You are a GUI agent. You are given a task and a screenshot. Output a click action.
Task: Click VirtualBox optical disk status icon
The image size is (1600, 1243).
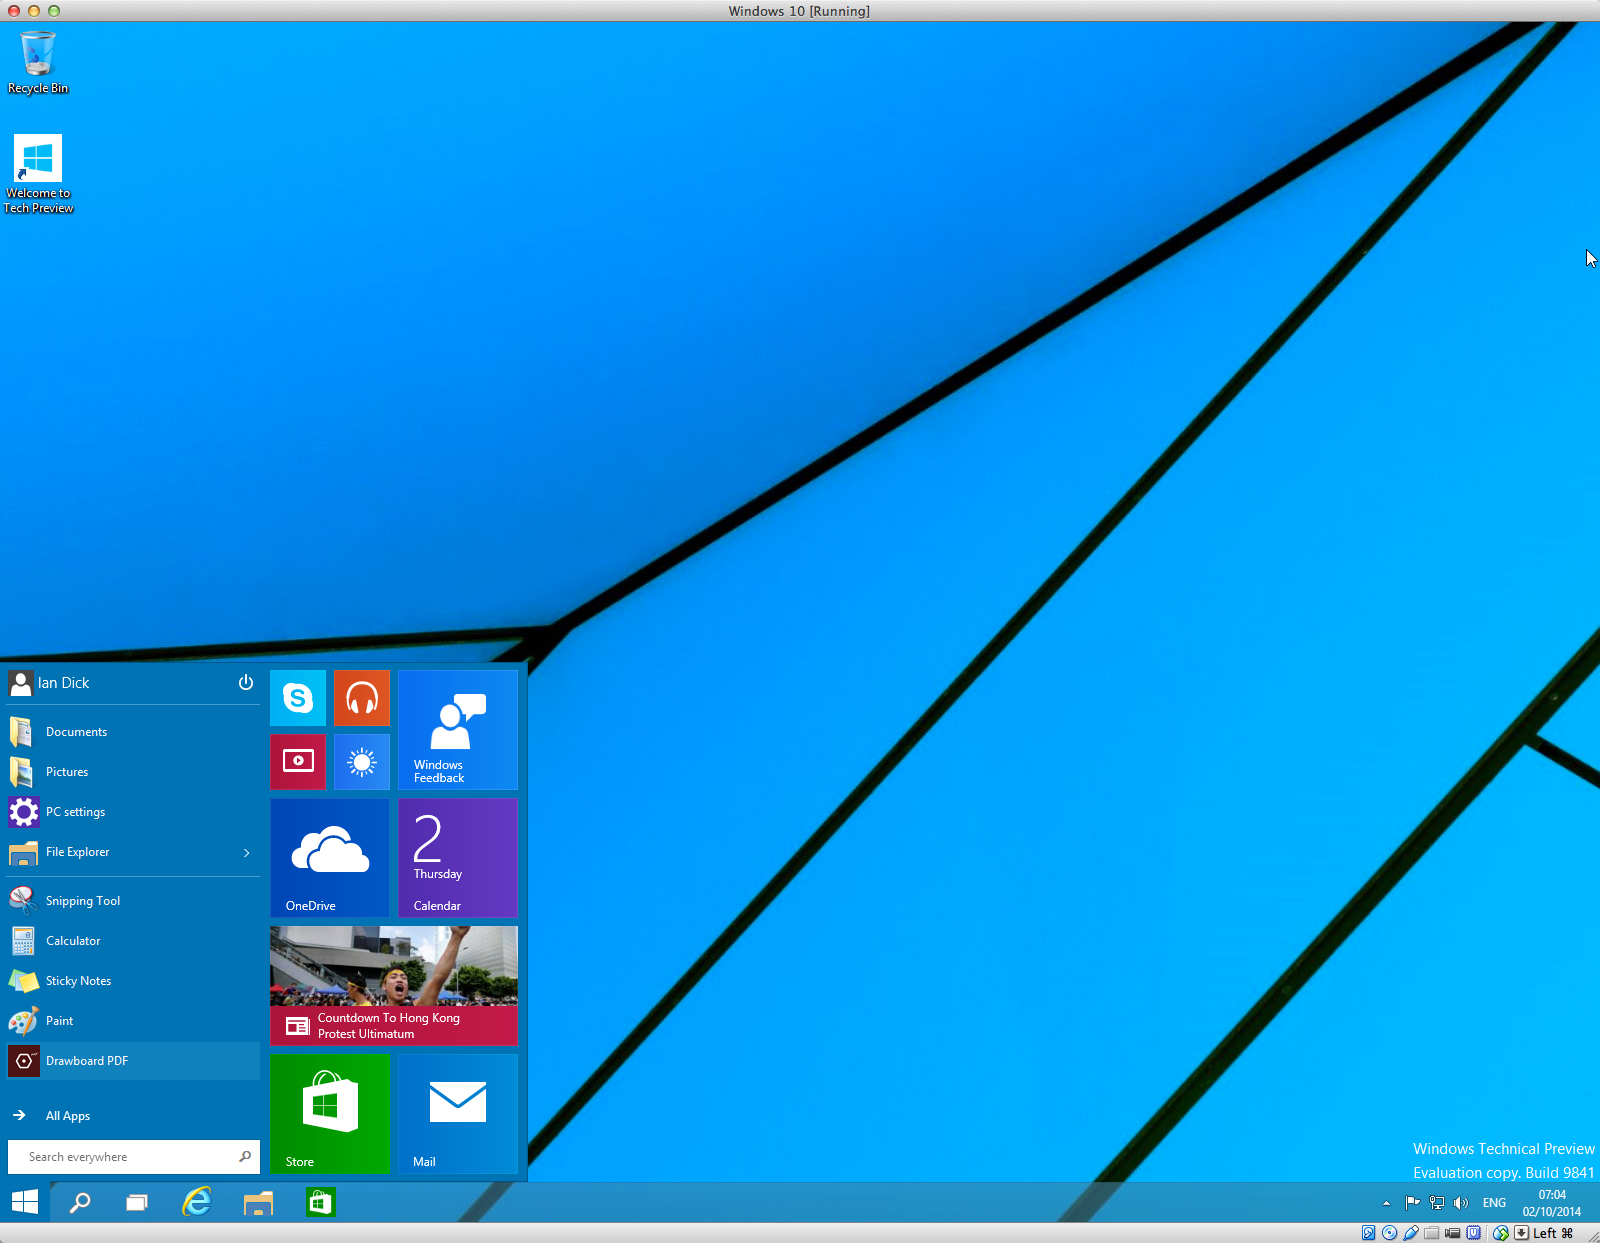(1390, 1233)
